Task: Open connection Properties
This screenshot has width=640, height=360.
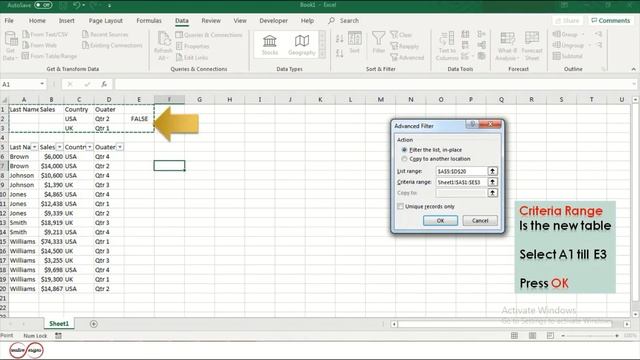Action: tap(192, 46)
